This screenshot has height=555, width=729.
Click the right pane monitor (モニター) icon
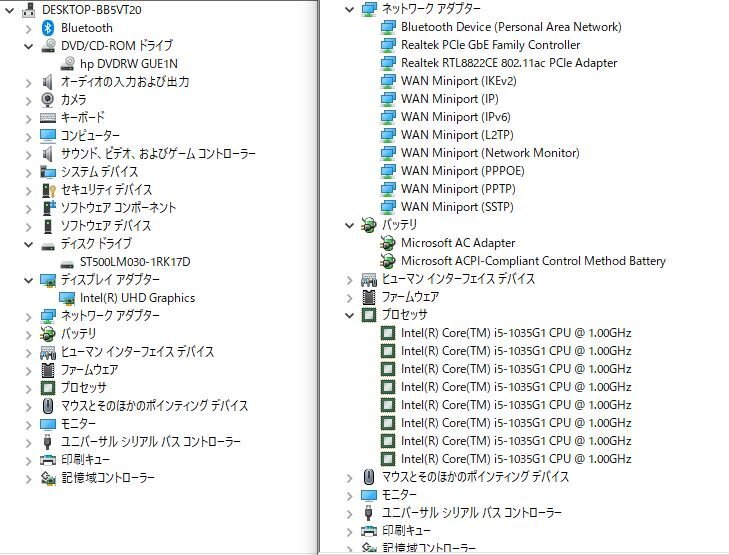369,495
